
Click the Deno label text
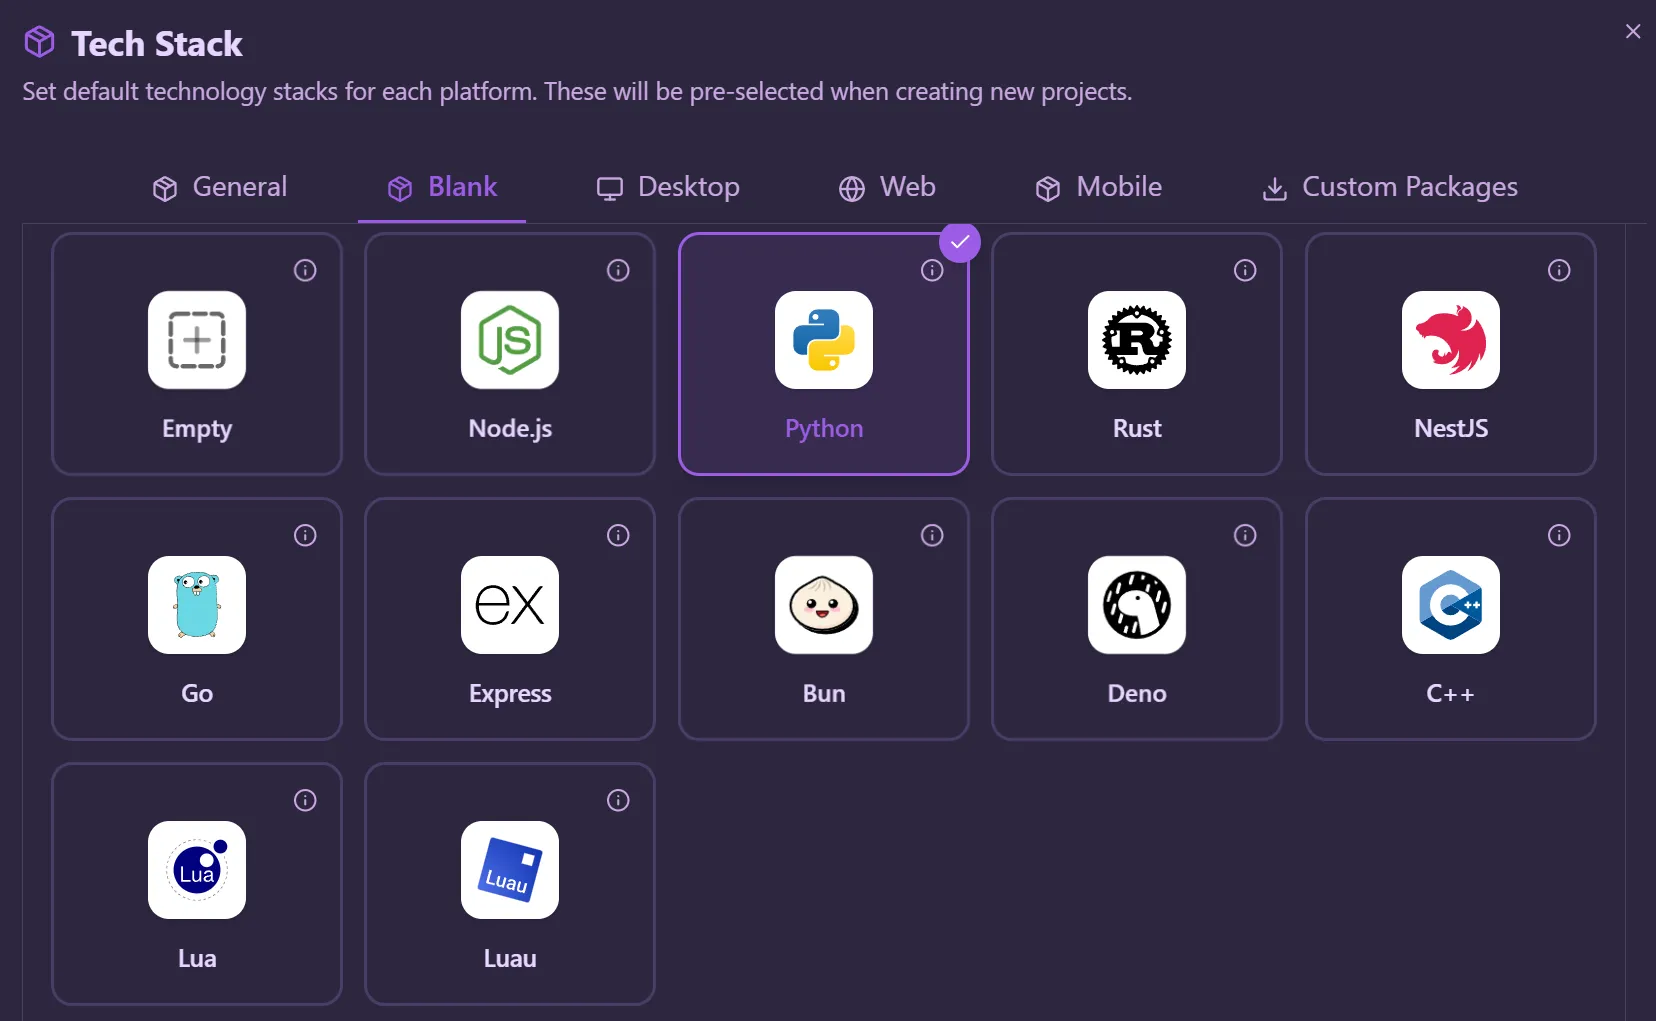tap(1137, 694)
